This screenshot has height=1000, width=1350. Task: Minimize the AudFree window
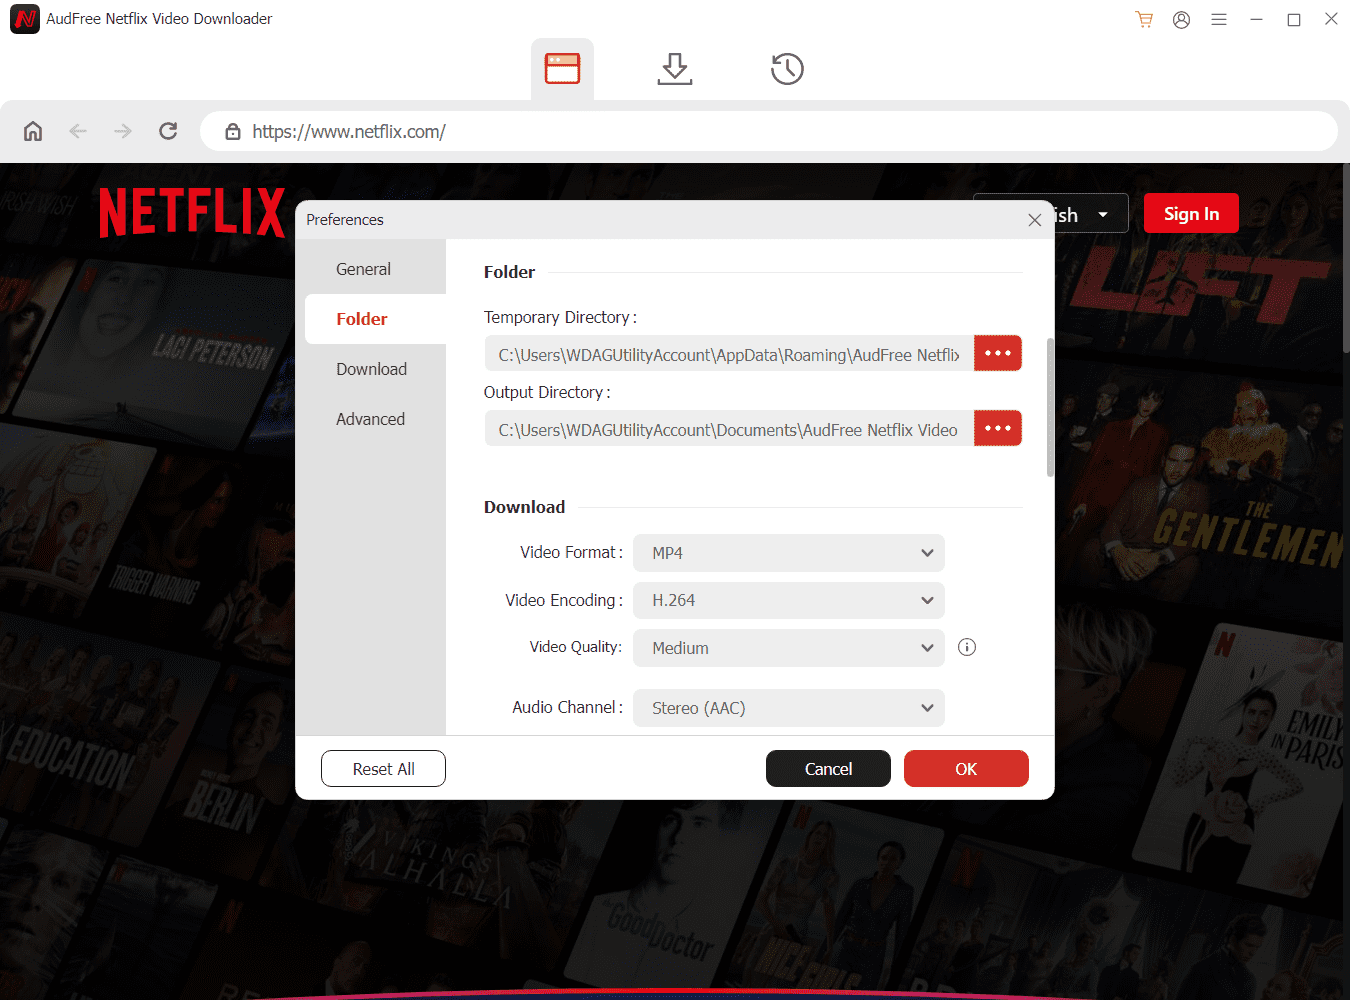pyautogui.click(x=1256, y=19)
